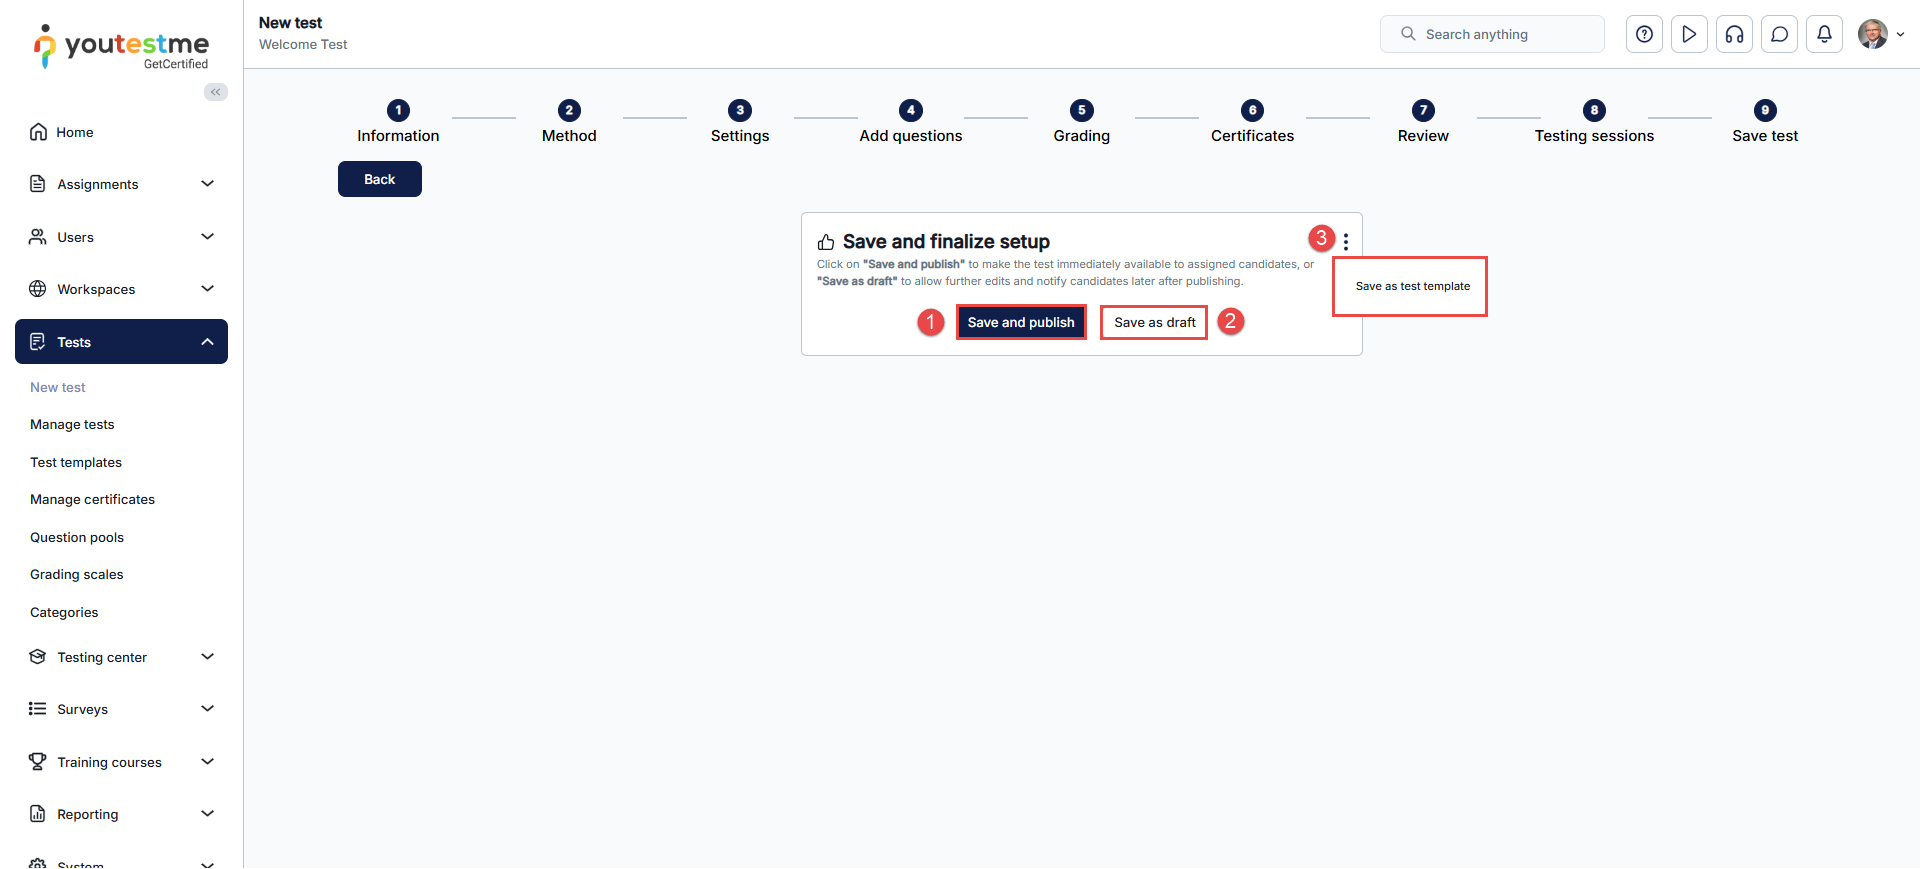Screen dimensions: 1920x869
Task: Go to step 6 Certificates
Action: (x=1252, y=122)
